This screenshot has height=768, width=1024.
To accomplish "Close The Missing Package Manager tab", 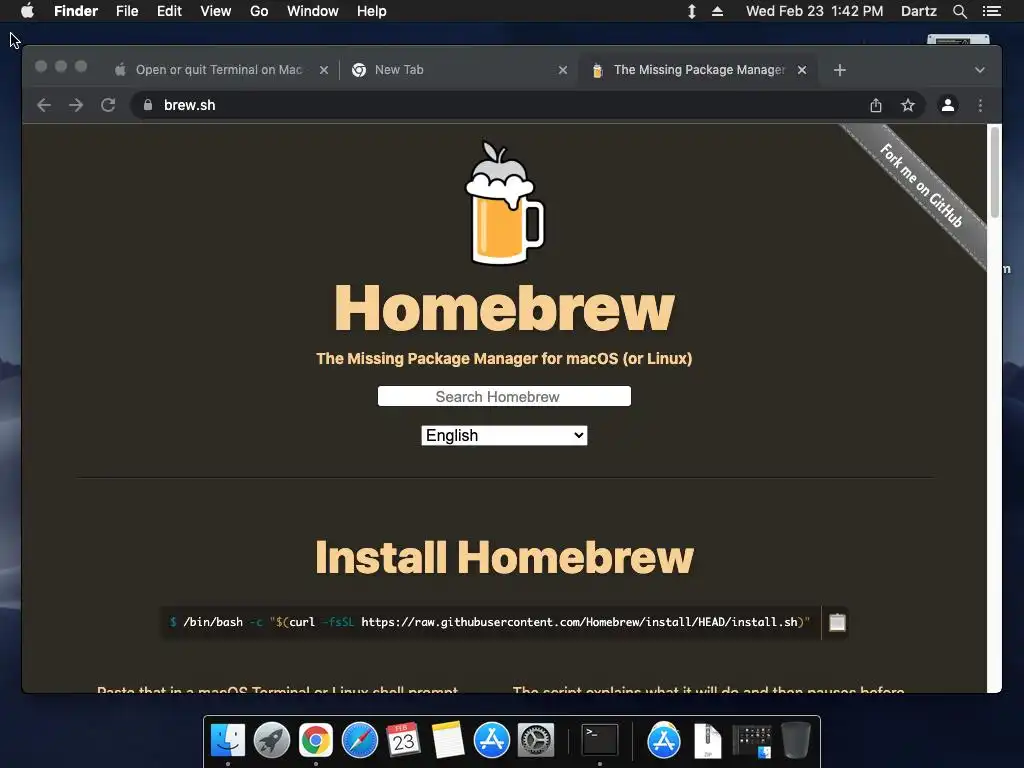I will click(802, 70).
